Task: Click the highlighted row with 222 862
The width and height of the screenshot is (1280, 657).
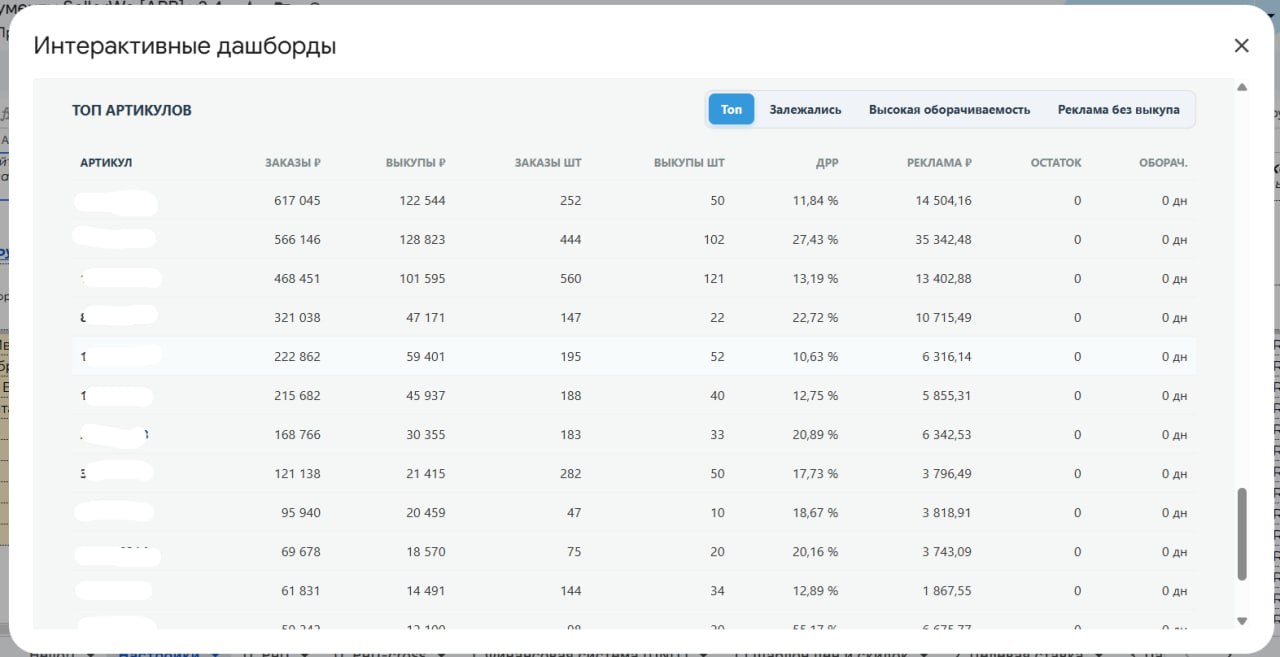Action: 634,356
